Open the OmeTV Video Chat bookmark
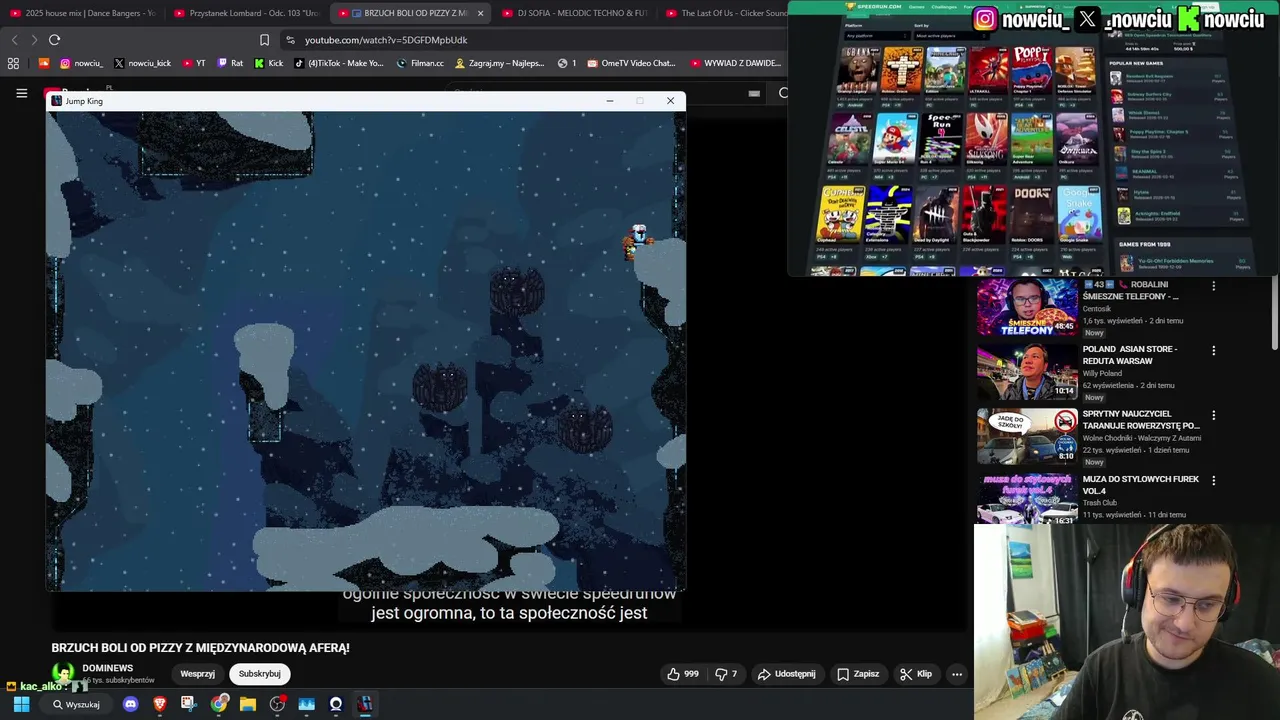The height and width of the screenshot is (720, 1280). point(632,63)
